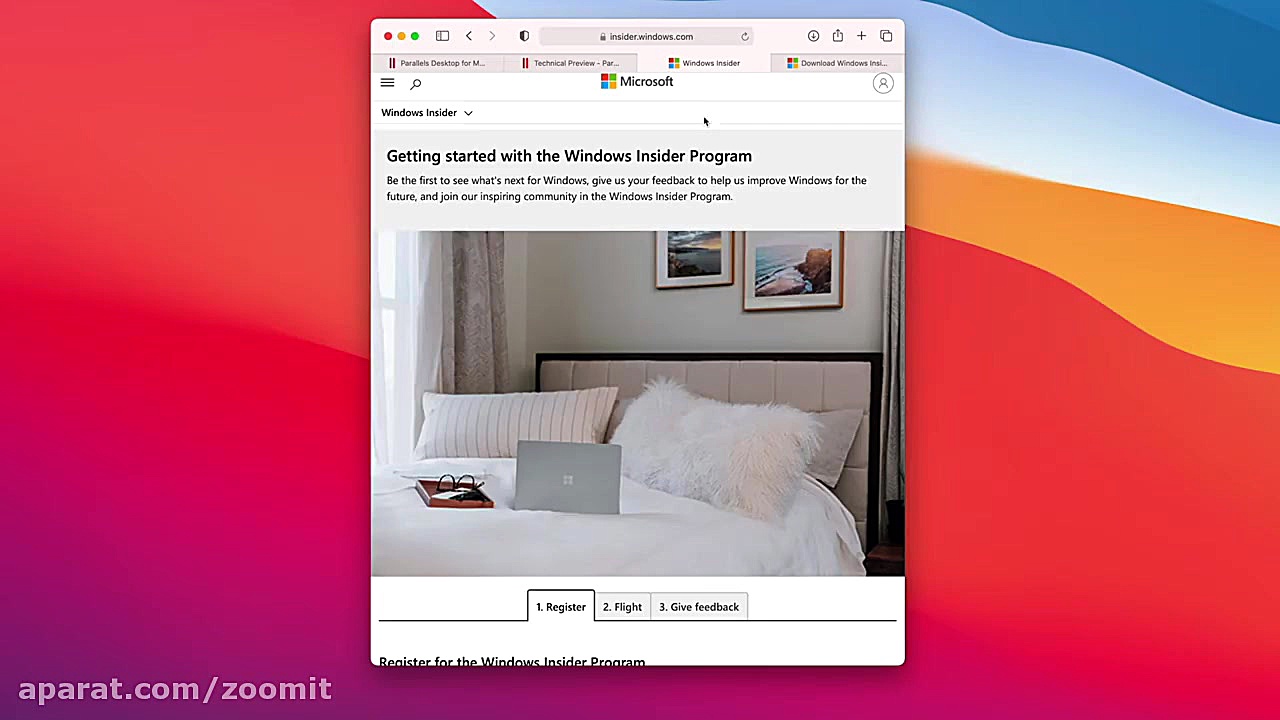Open the Microsoft hamburger menu

coord(387,83)
